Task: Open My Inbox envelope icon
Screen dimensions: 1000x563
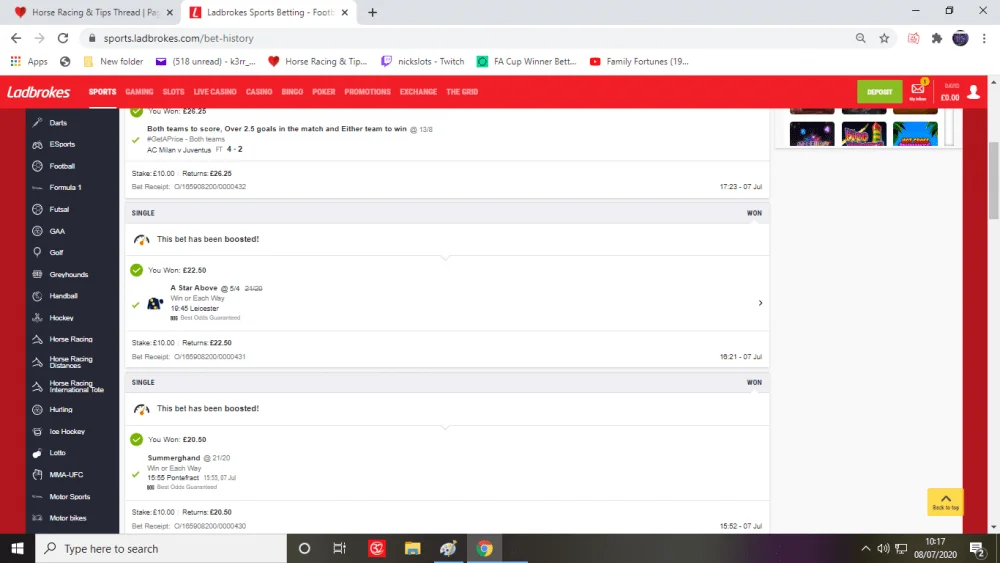Action: [x=918, y=91]
